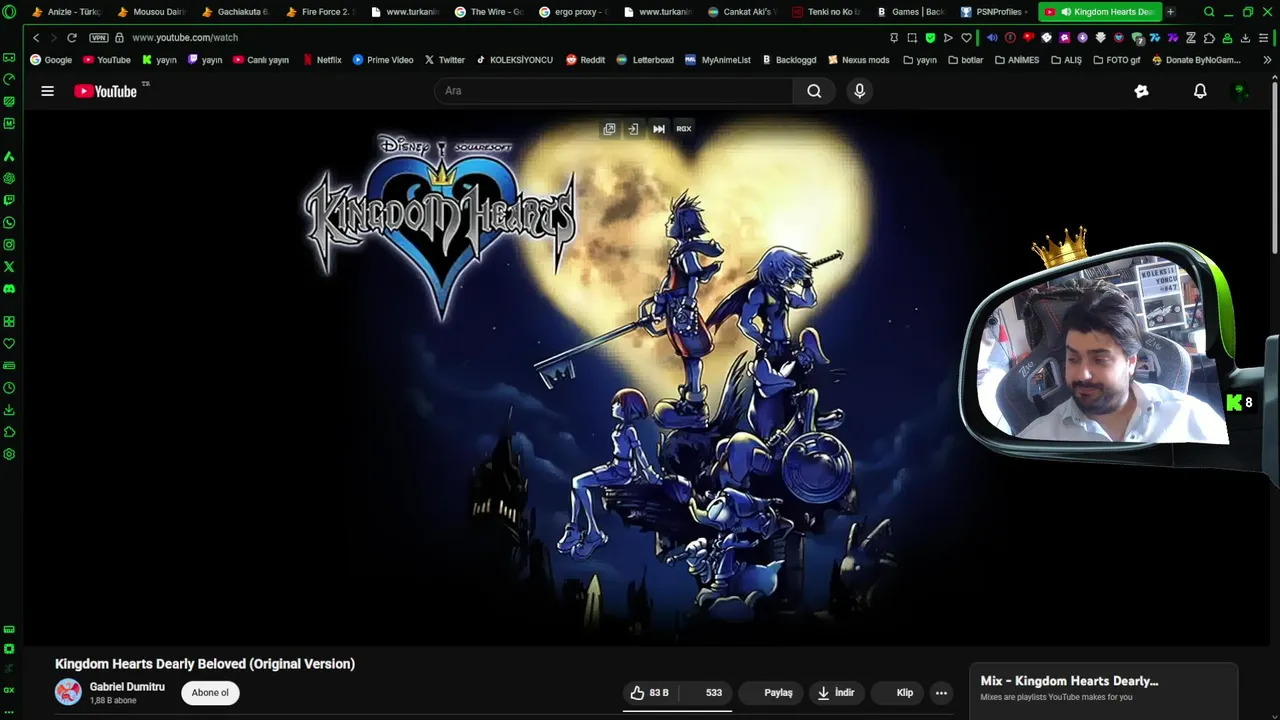Open extensions cube in sidebar

[x=9, y=432]
